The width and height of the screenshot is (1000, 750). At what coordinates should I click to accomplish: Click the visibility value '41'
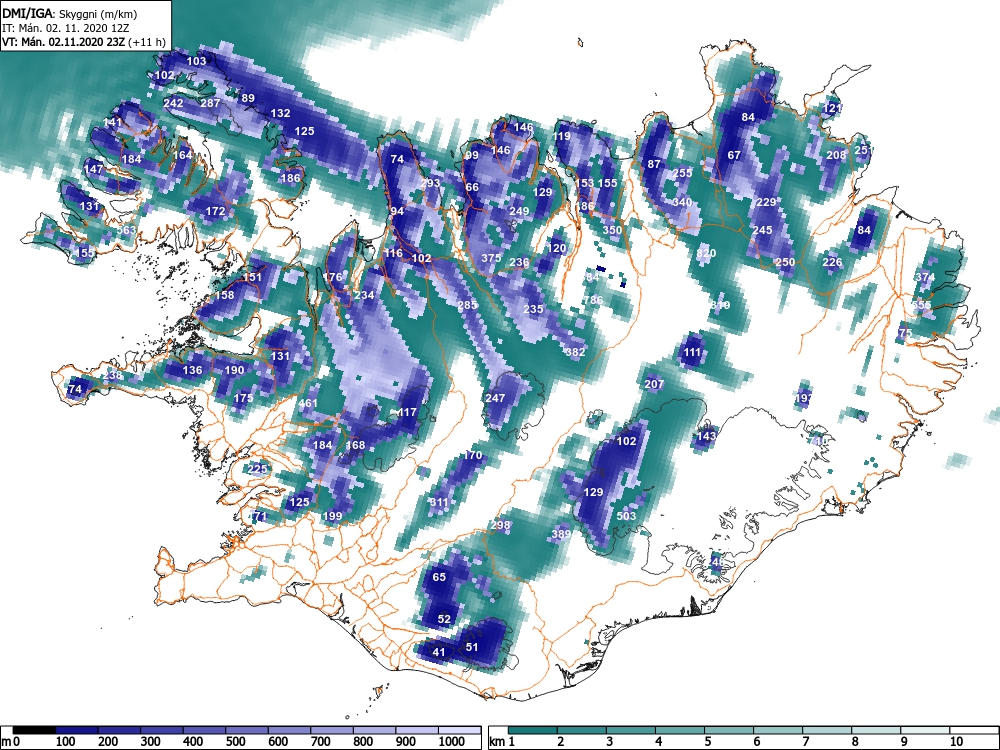pyautogui.click(x=439, y=652)
